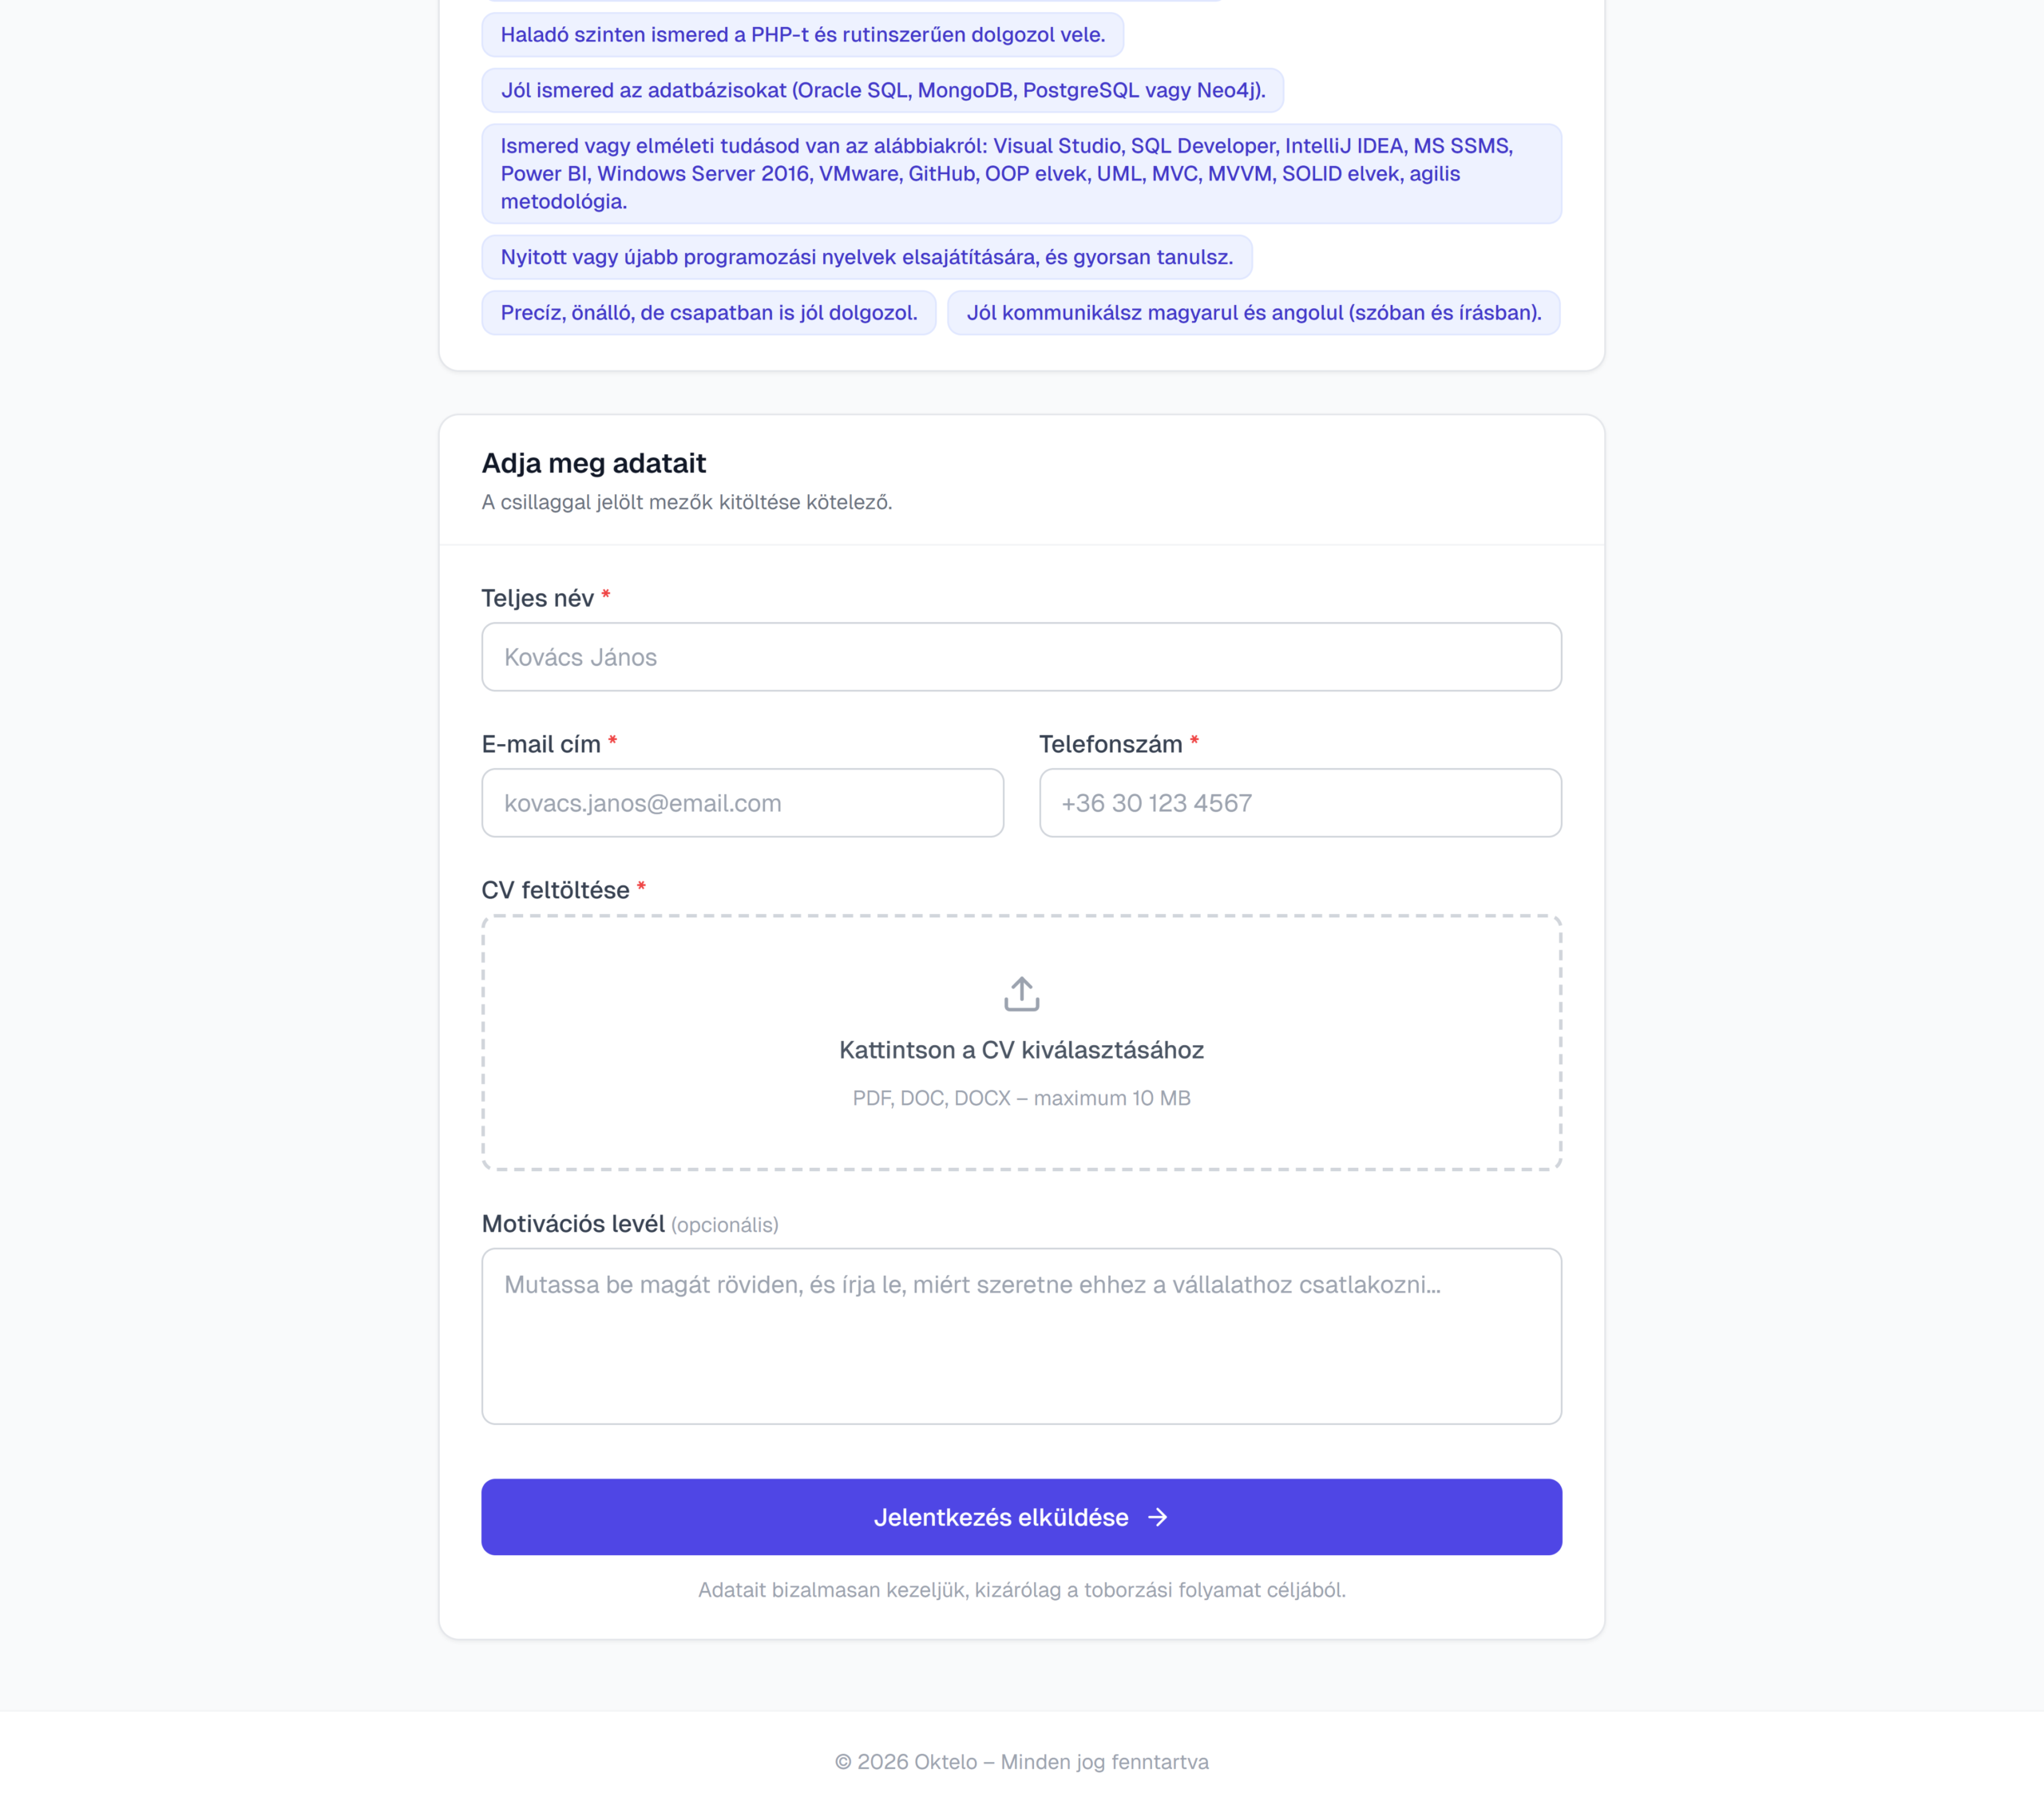Click the 'Jól kommunikálsz magyarul és angolul' tag

1253,313
